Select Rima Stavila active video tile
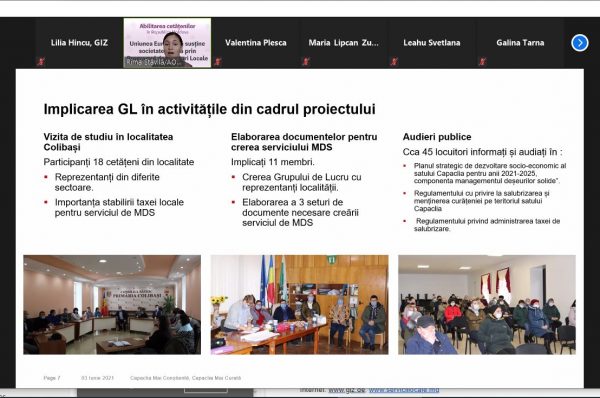The height and width of the screenshot is (398, 600). [167, 43]
